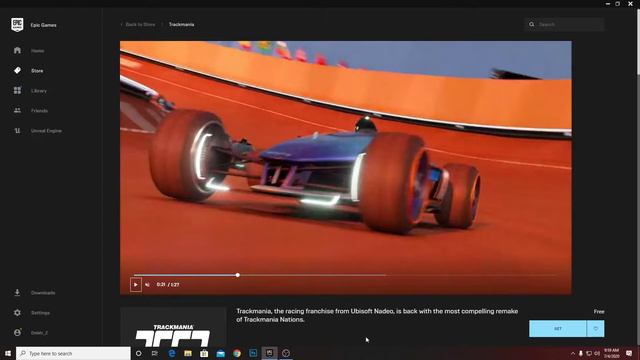Open Unreal Engine section
This screenshot has height=360, width=640.
(46, 131)
